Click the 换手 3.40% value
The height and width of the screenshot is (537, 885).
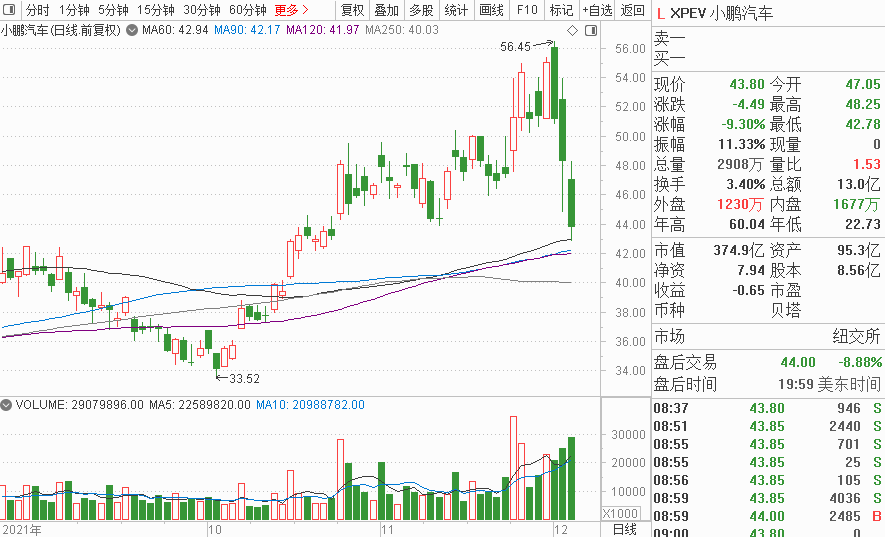(746, 184)
